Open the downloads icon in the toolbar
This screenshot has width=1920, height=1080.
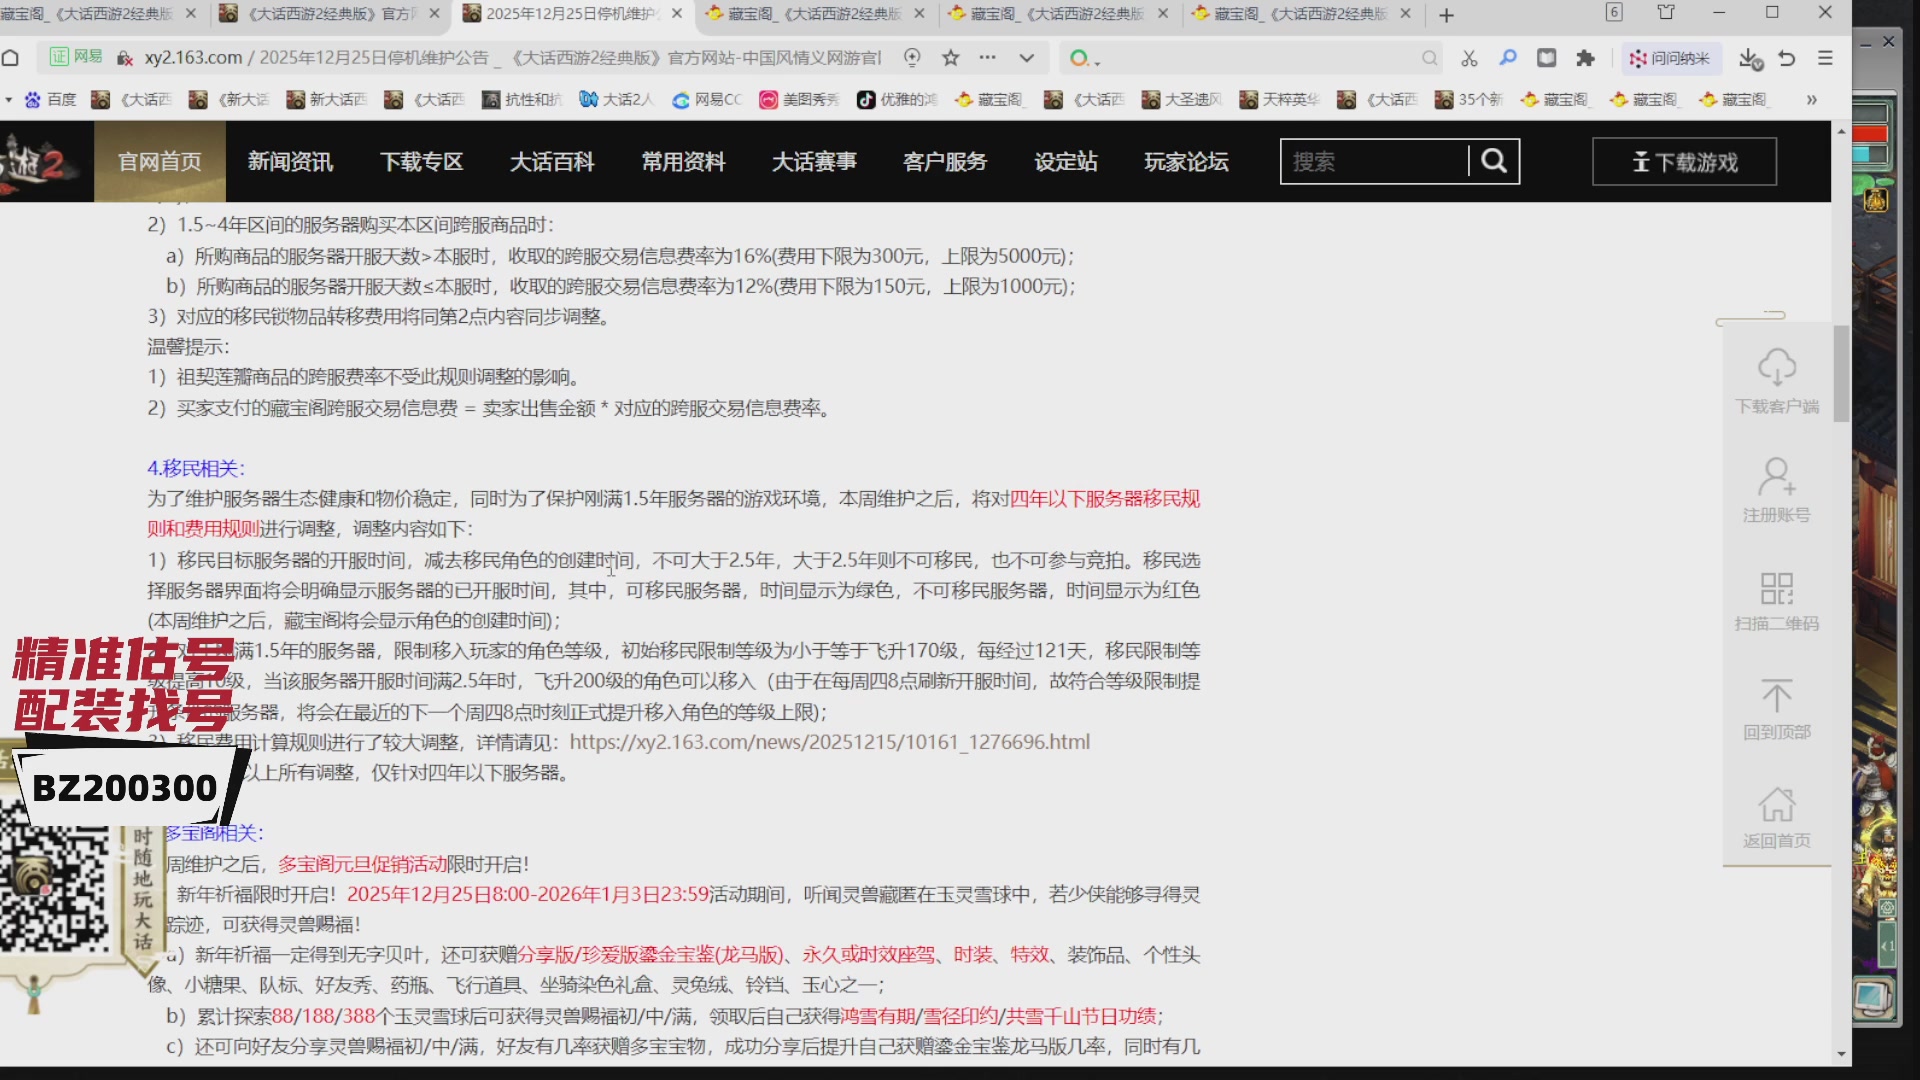[x=1748, y=58]
